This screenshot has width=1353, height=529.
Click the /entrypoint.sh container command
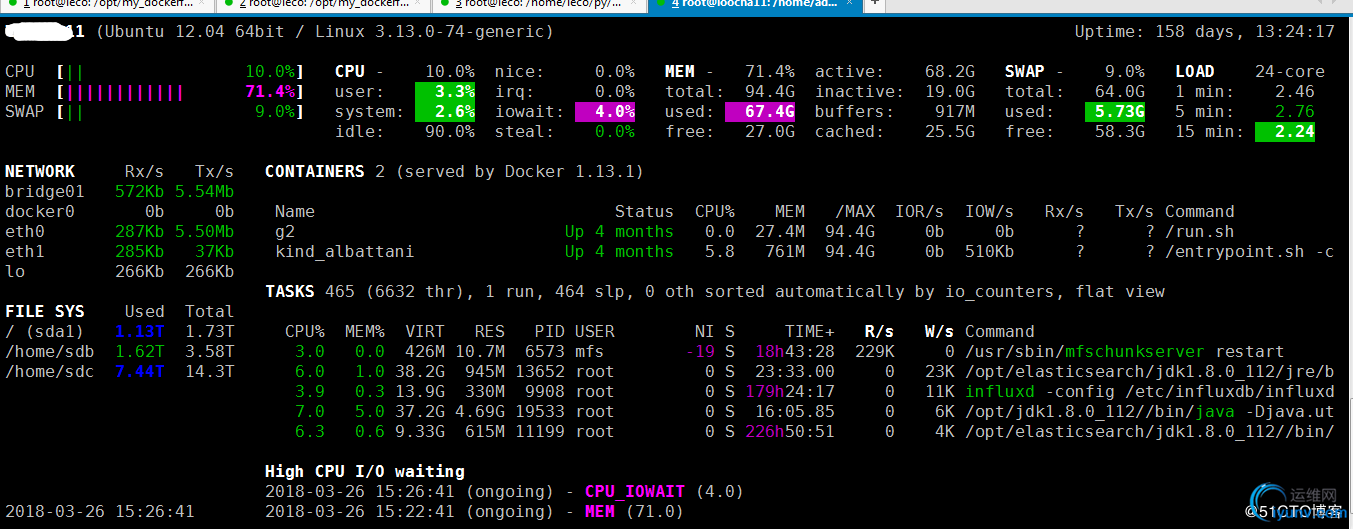pyautogui.click(x=1250, y=252)
